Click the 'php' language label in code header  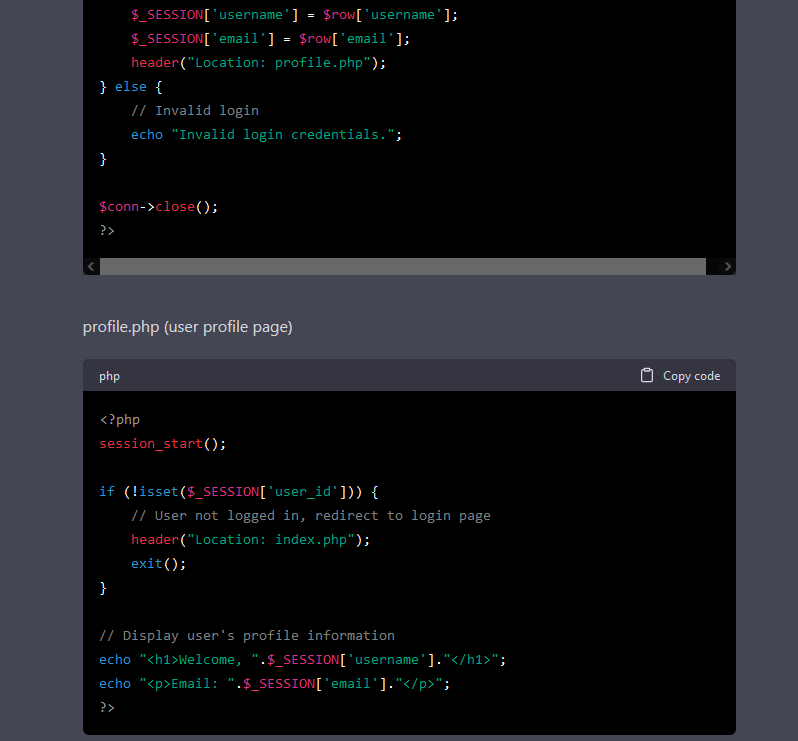[x=109, y=376]
